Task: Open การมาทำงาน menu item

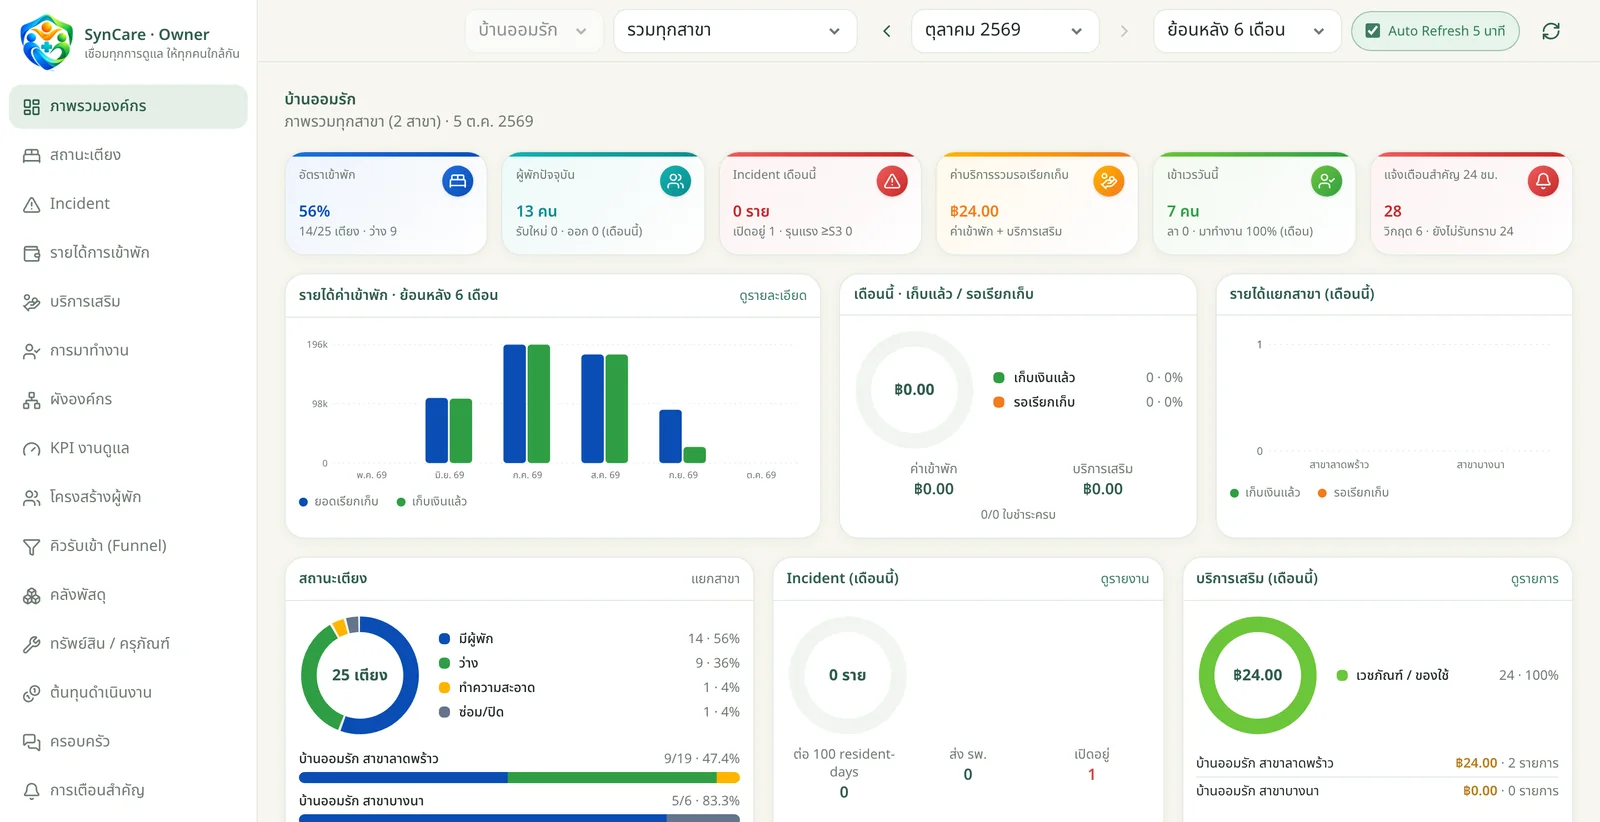Action: click(x=128, y=351)
